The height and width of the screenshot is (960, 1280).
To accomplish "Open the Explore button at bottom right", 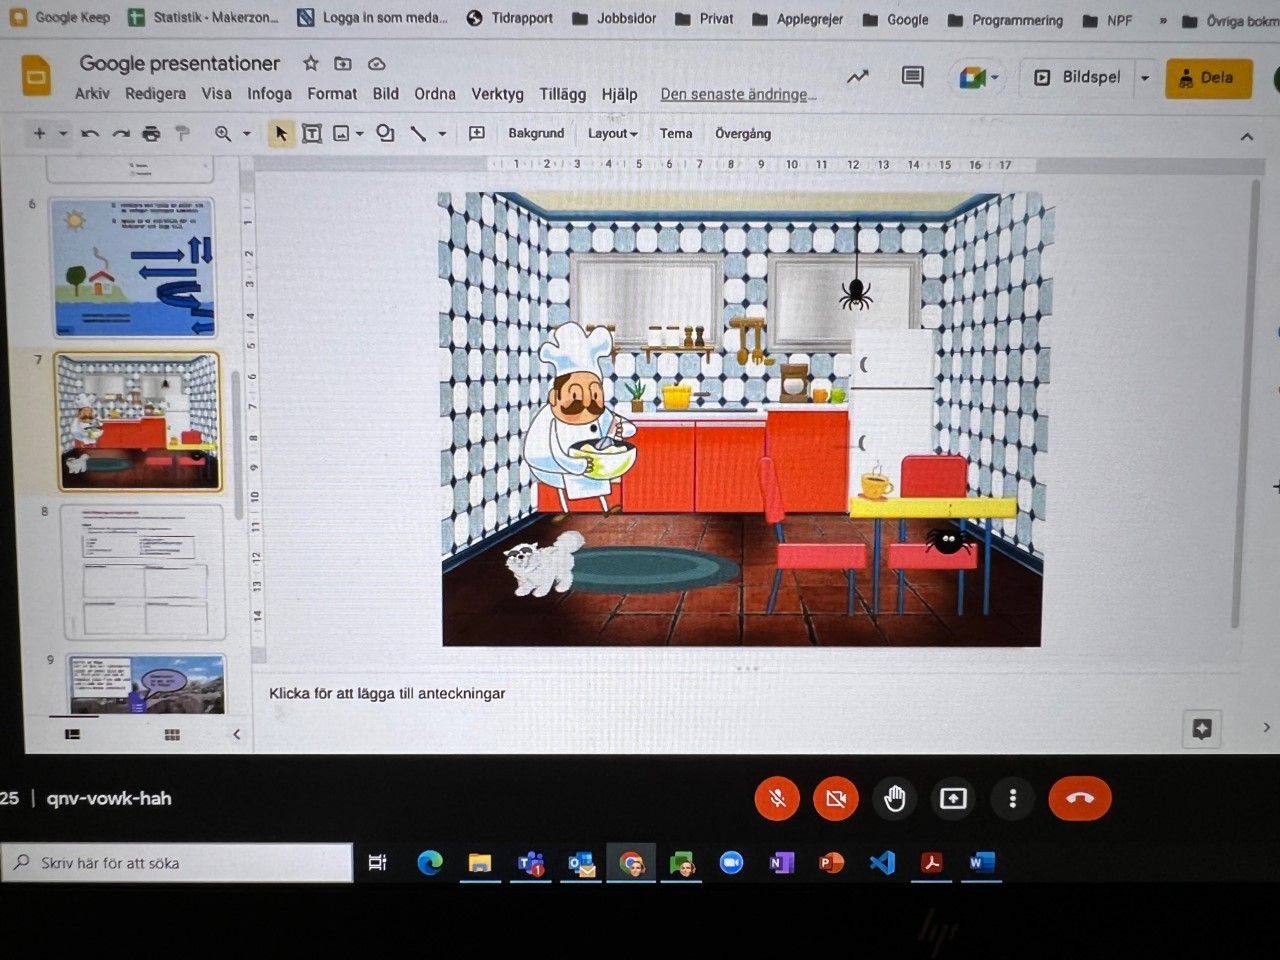I will [1202, 728].
